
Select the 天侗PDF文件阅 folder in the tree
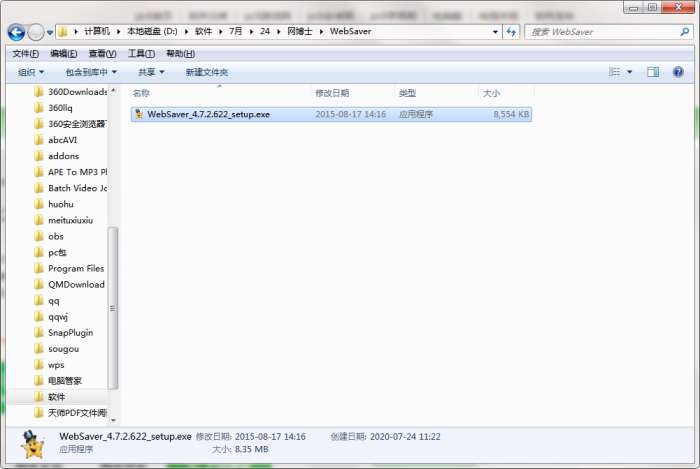point(77,413)
